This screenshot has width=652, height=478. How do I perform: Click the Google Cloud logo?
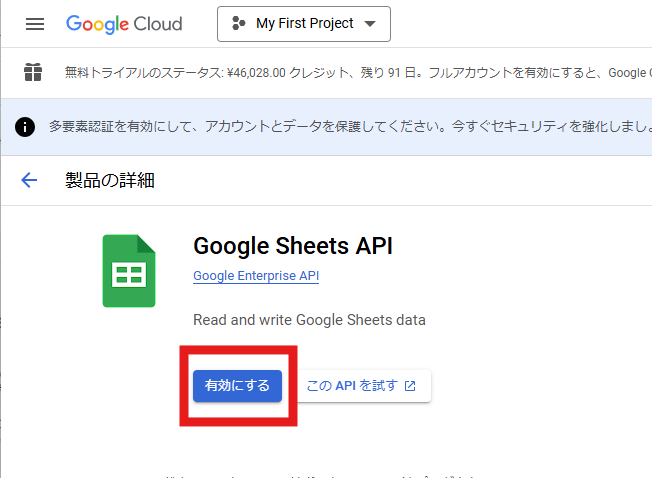[x=124, y=24]
